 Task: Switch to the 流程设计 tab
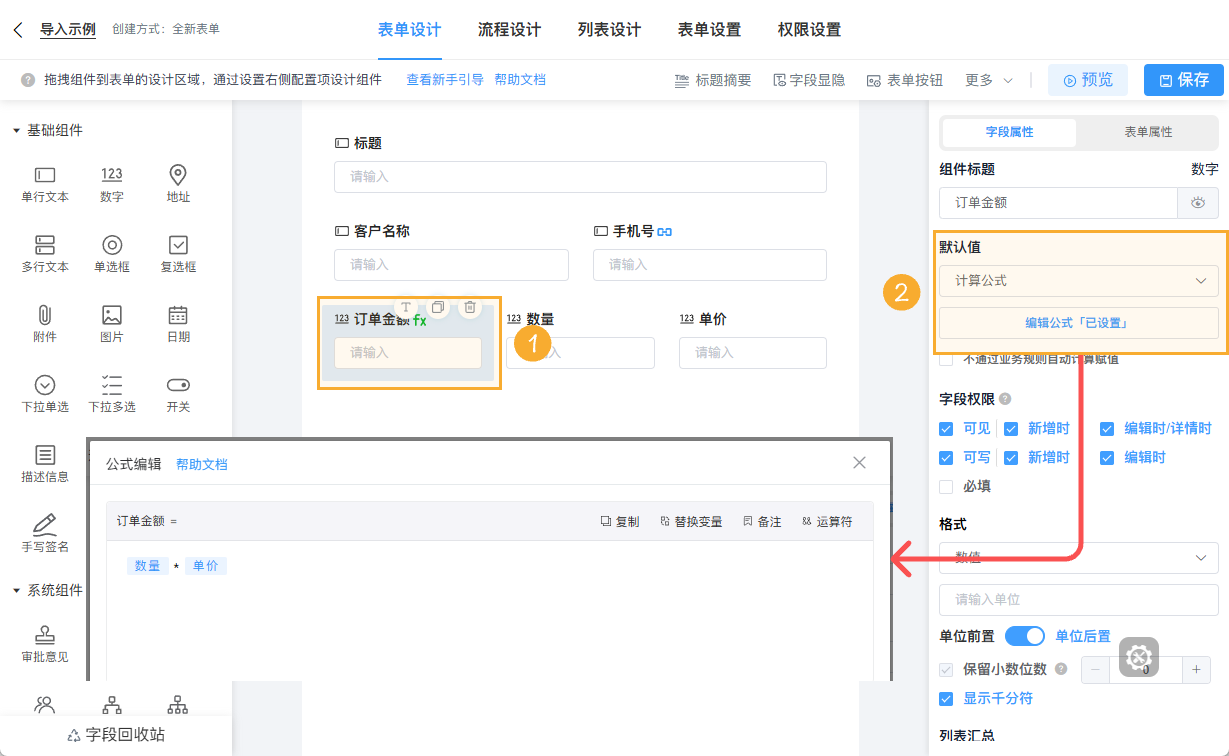[510, 31]
